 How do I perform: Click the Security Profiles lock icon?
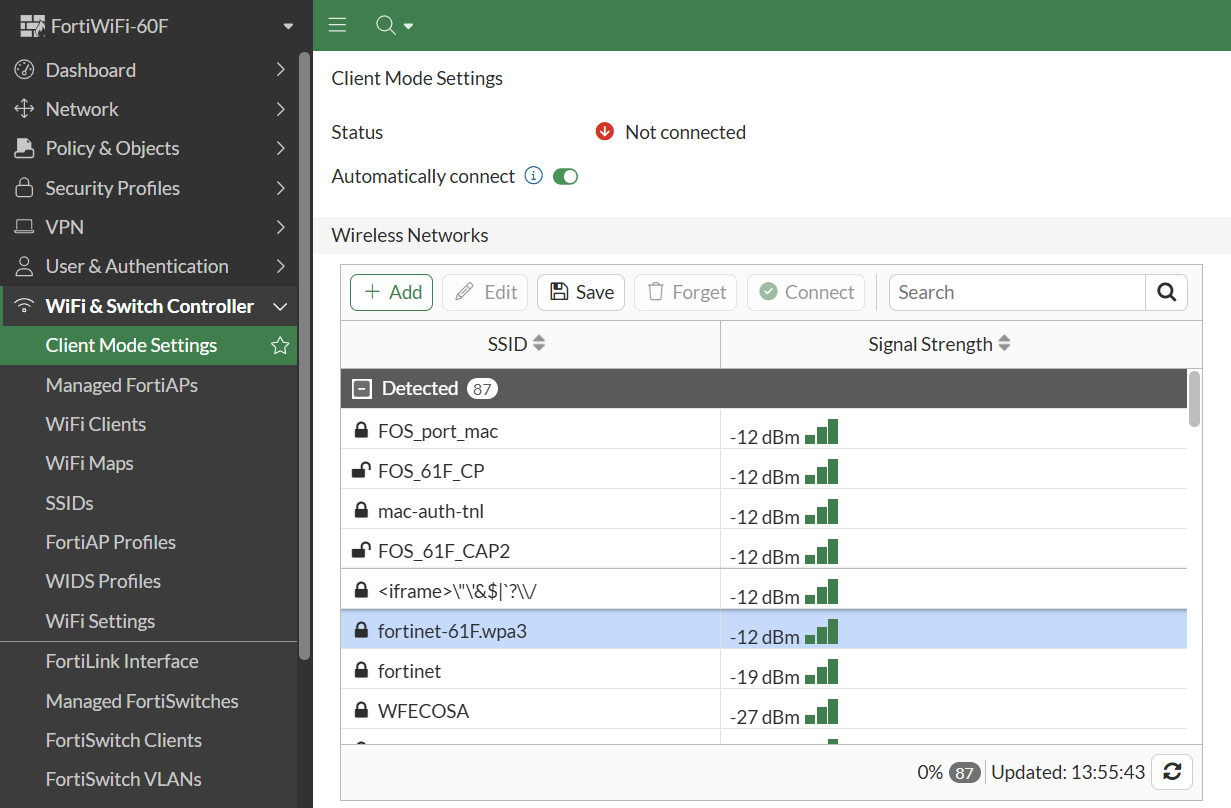[x=25, y=188]
